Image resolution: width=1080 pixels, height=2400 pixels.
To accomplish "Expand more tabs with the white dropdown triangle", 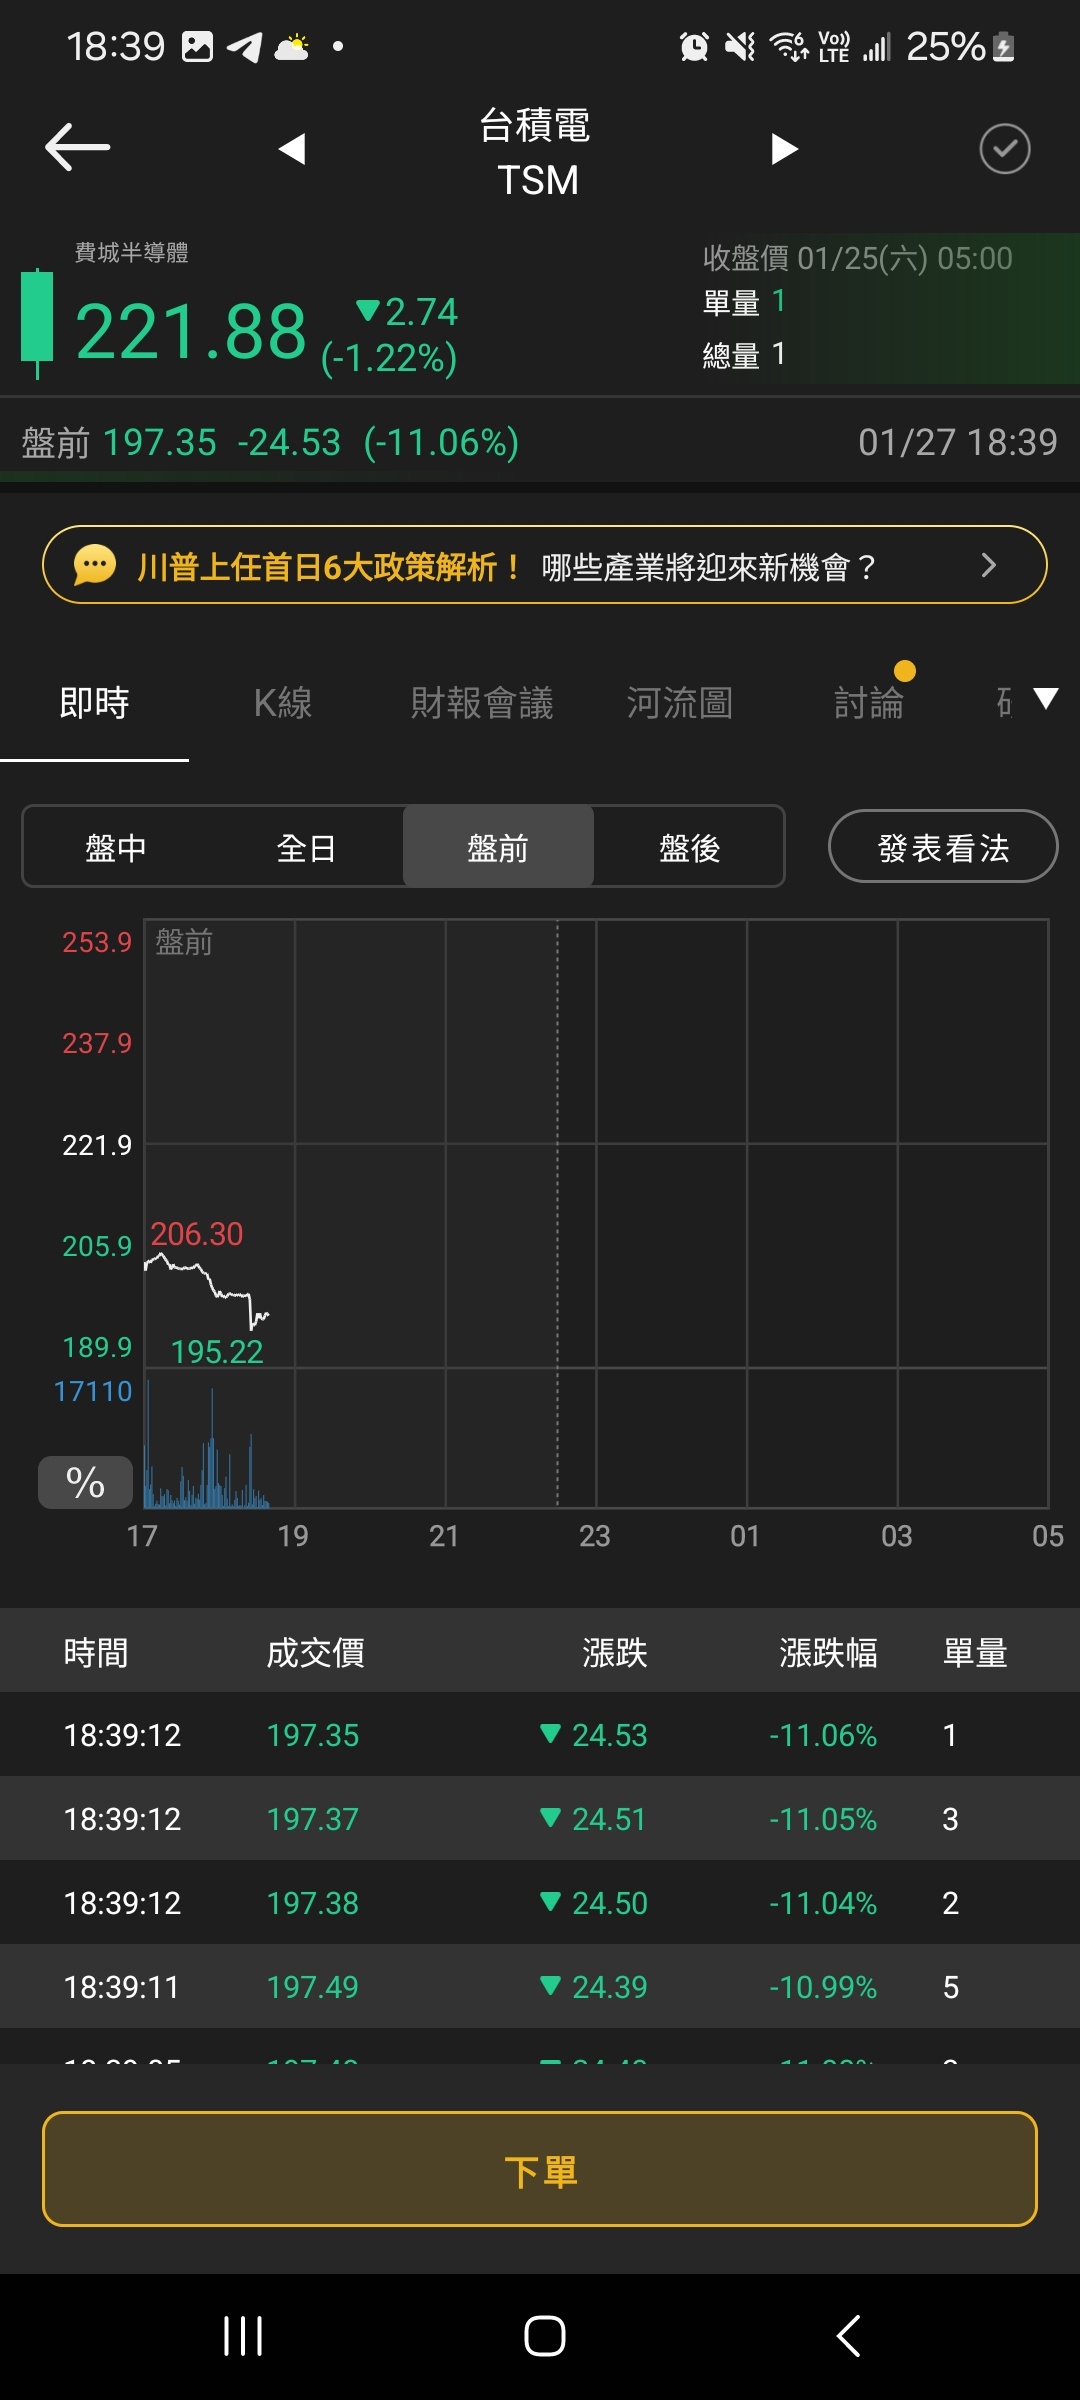I will click(x=1045, y=698).
